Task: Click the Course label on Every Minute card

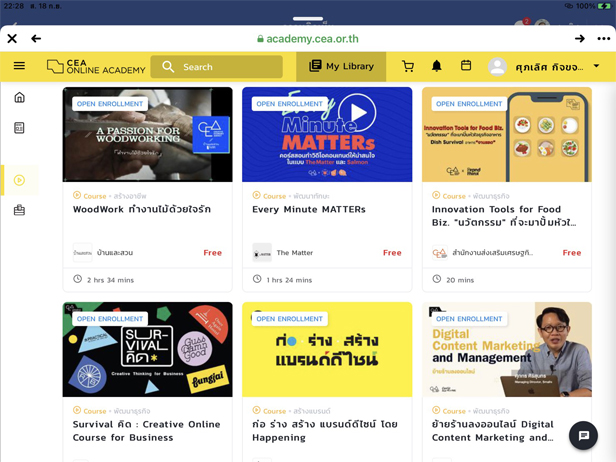Action: [274, 196]
